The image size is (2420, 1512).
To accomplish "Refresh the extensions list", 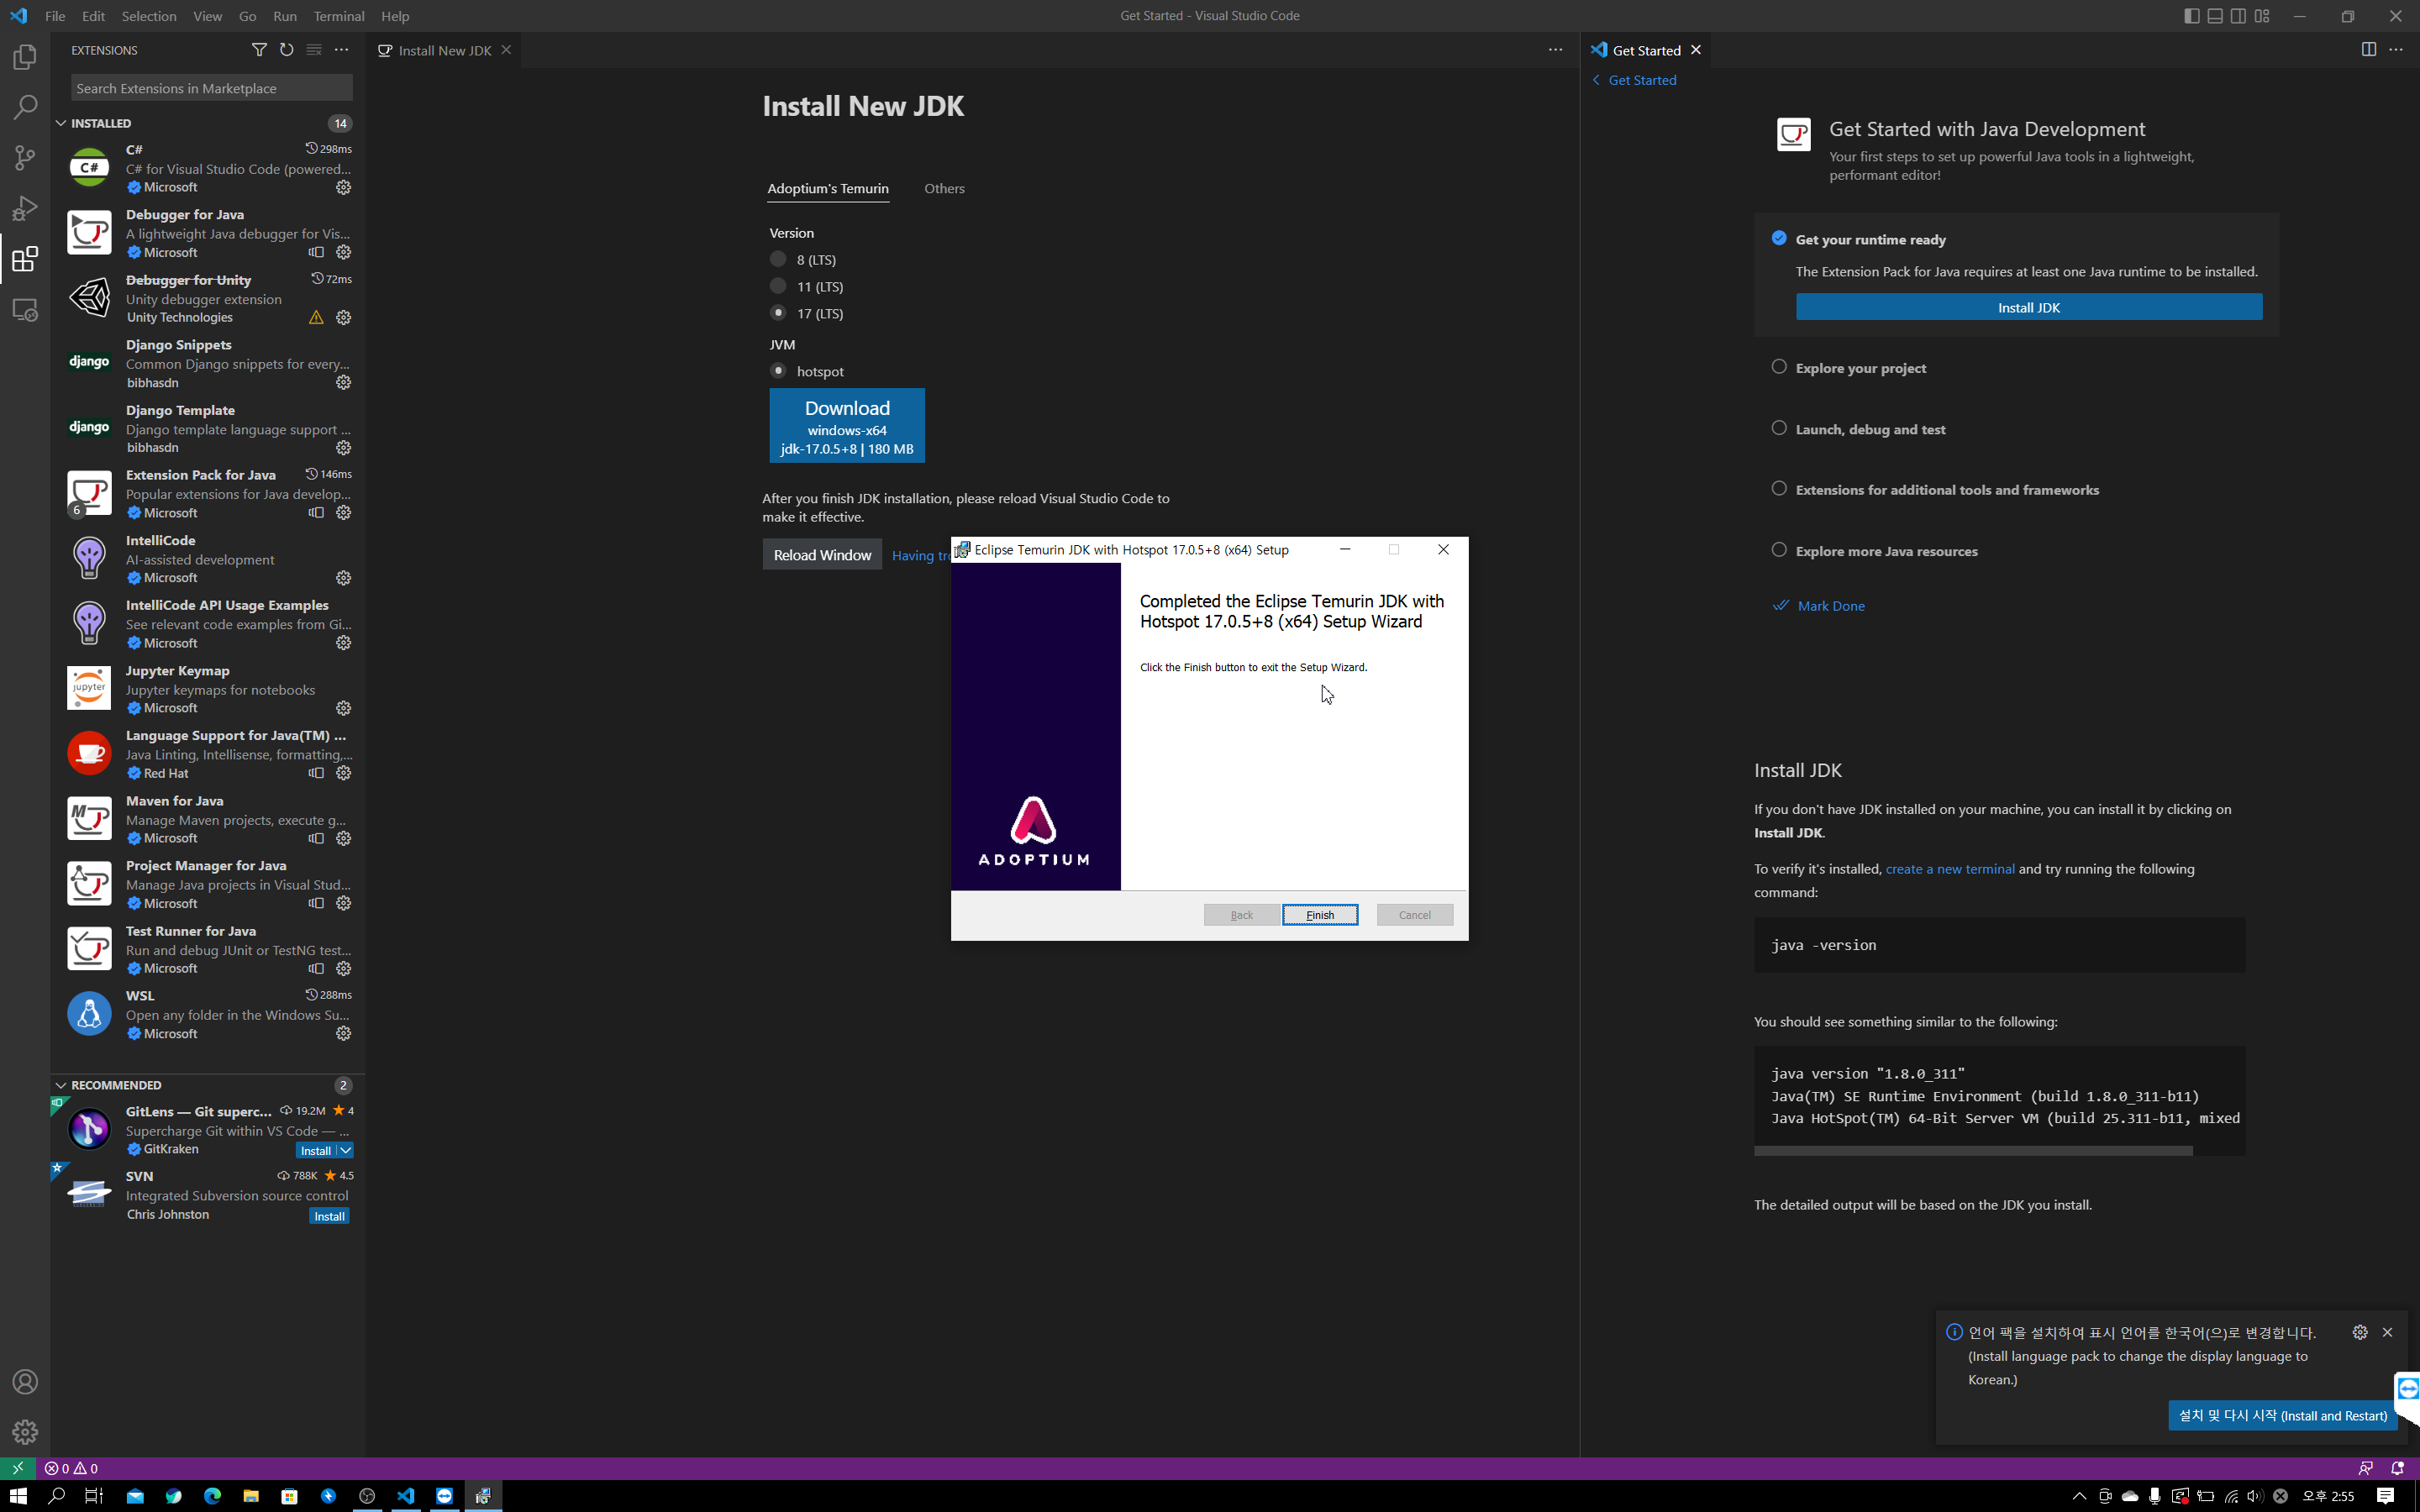I will 287,50.
